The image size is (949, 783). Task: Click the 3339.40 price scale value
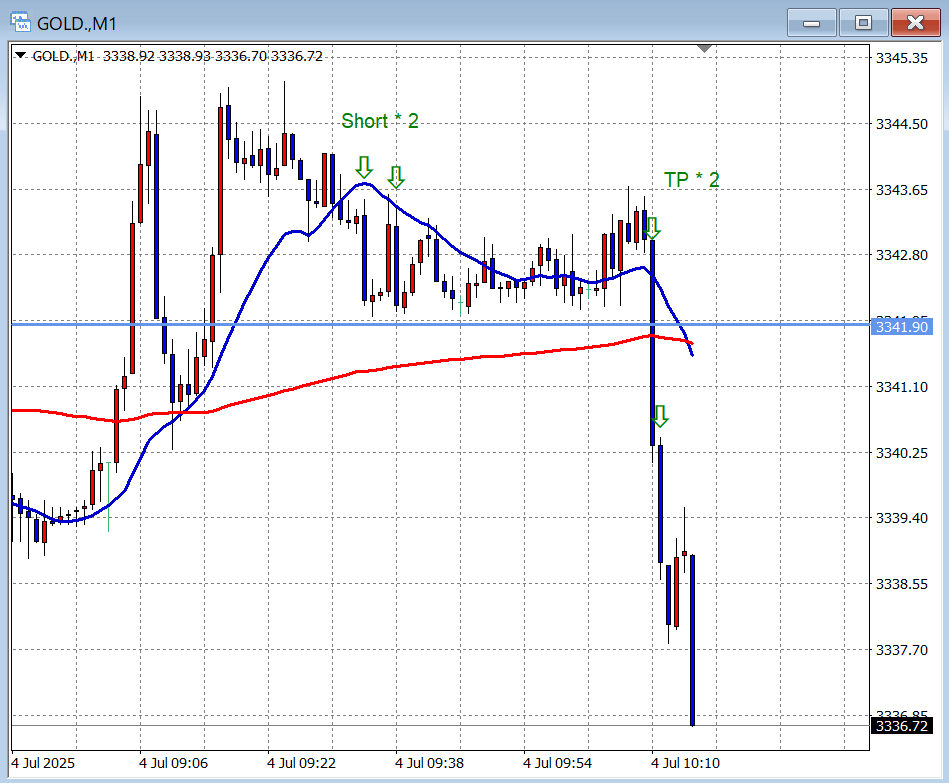[x=902, y=518]
